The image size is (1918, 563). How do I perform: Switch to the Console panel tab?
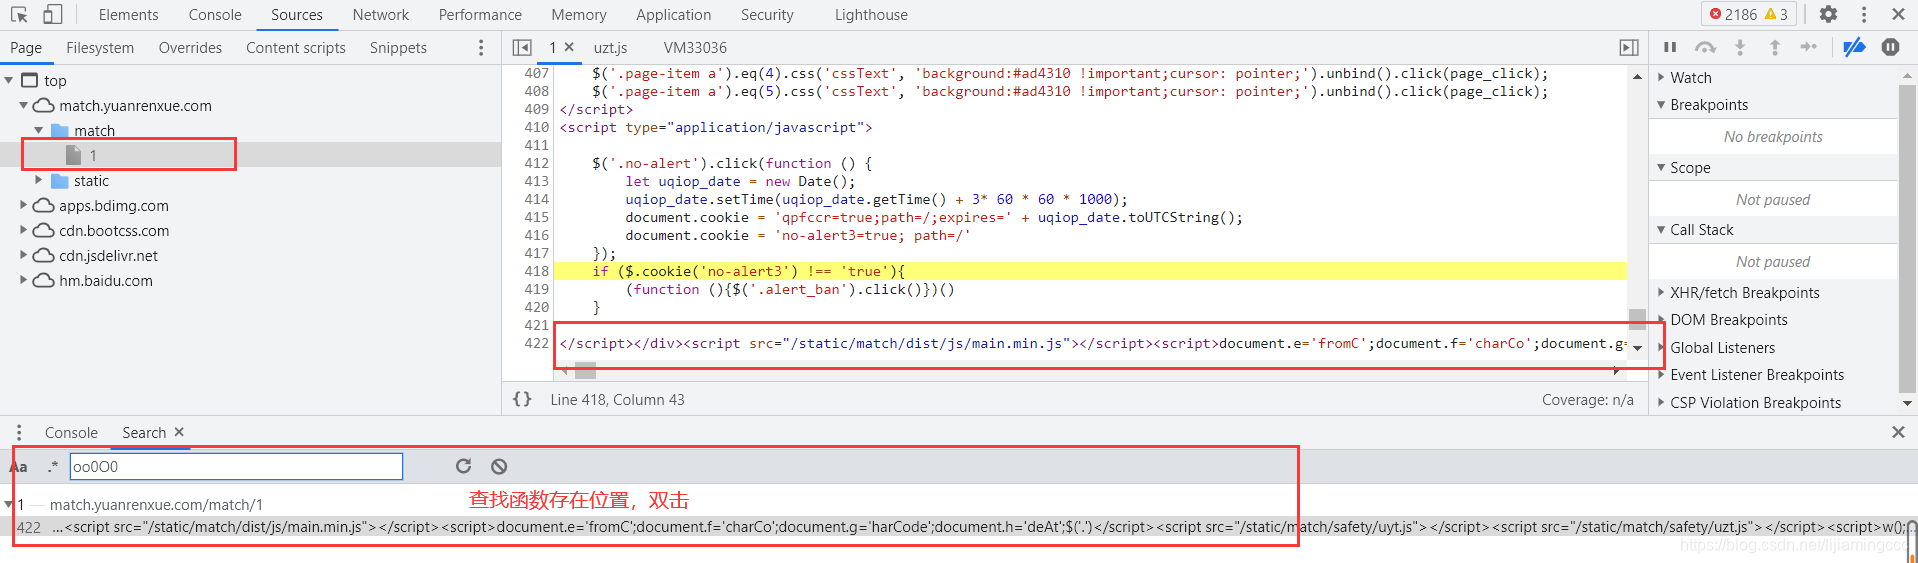coord(215,14)
